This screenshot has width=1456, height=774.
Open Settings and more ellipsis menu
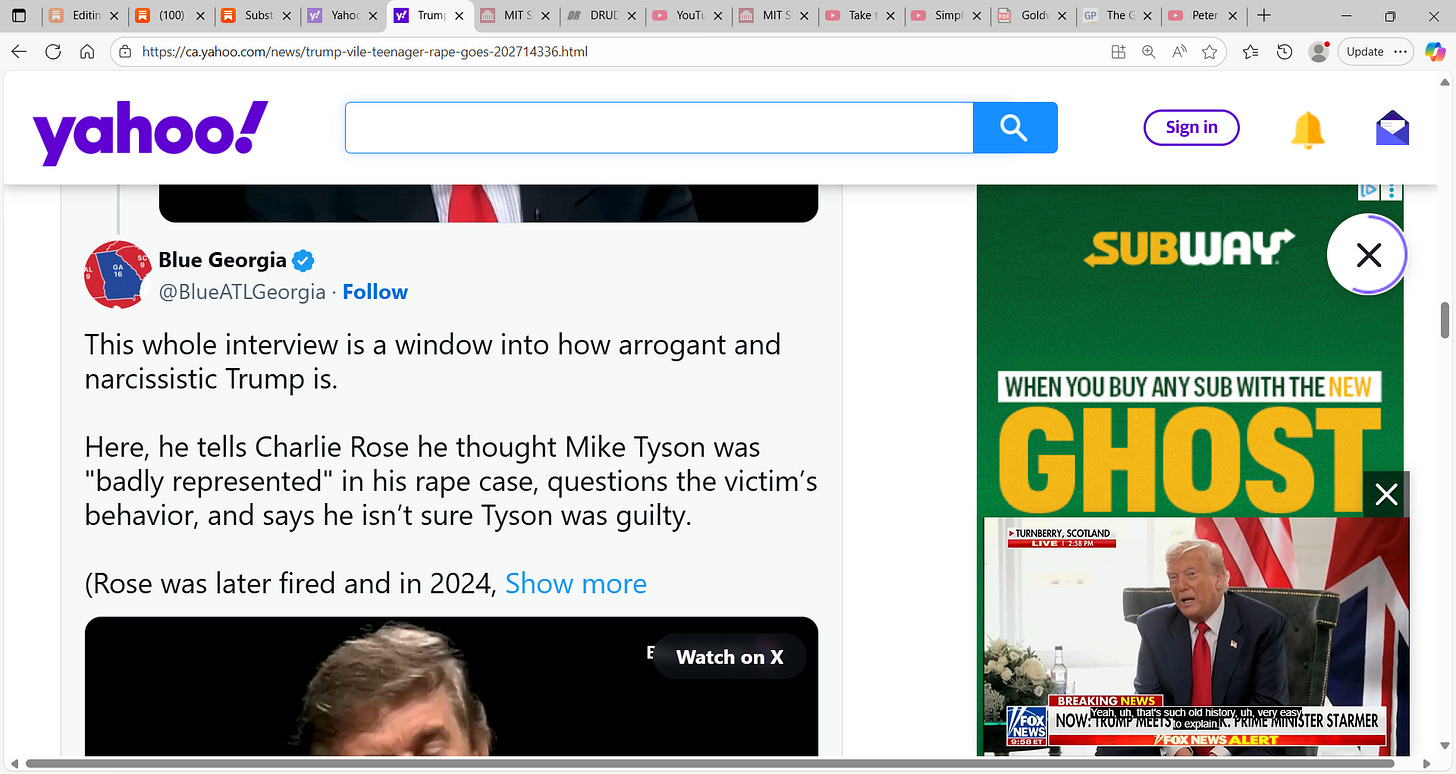coord(1400,52)
